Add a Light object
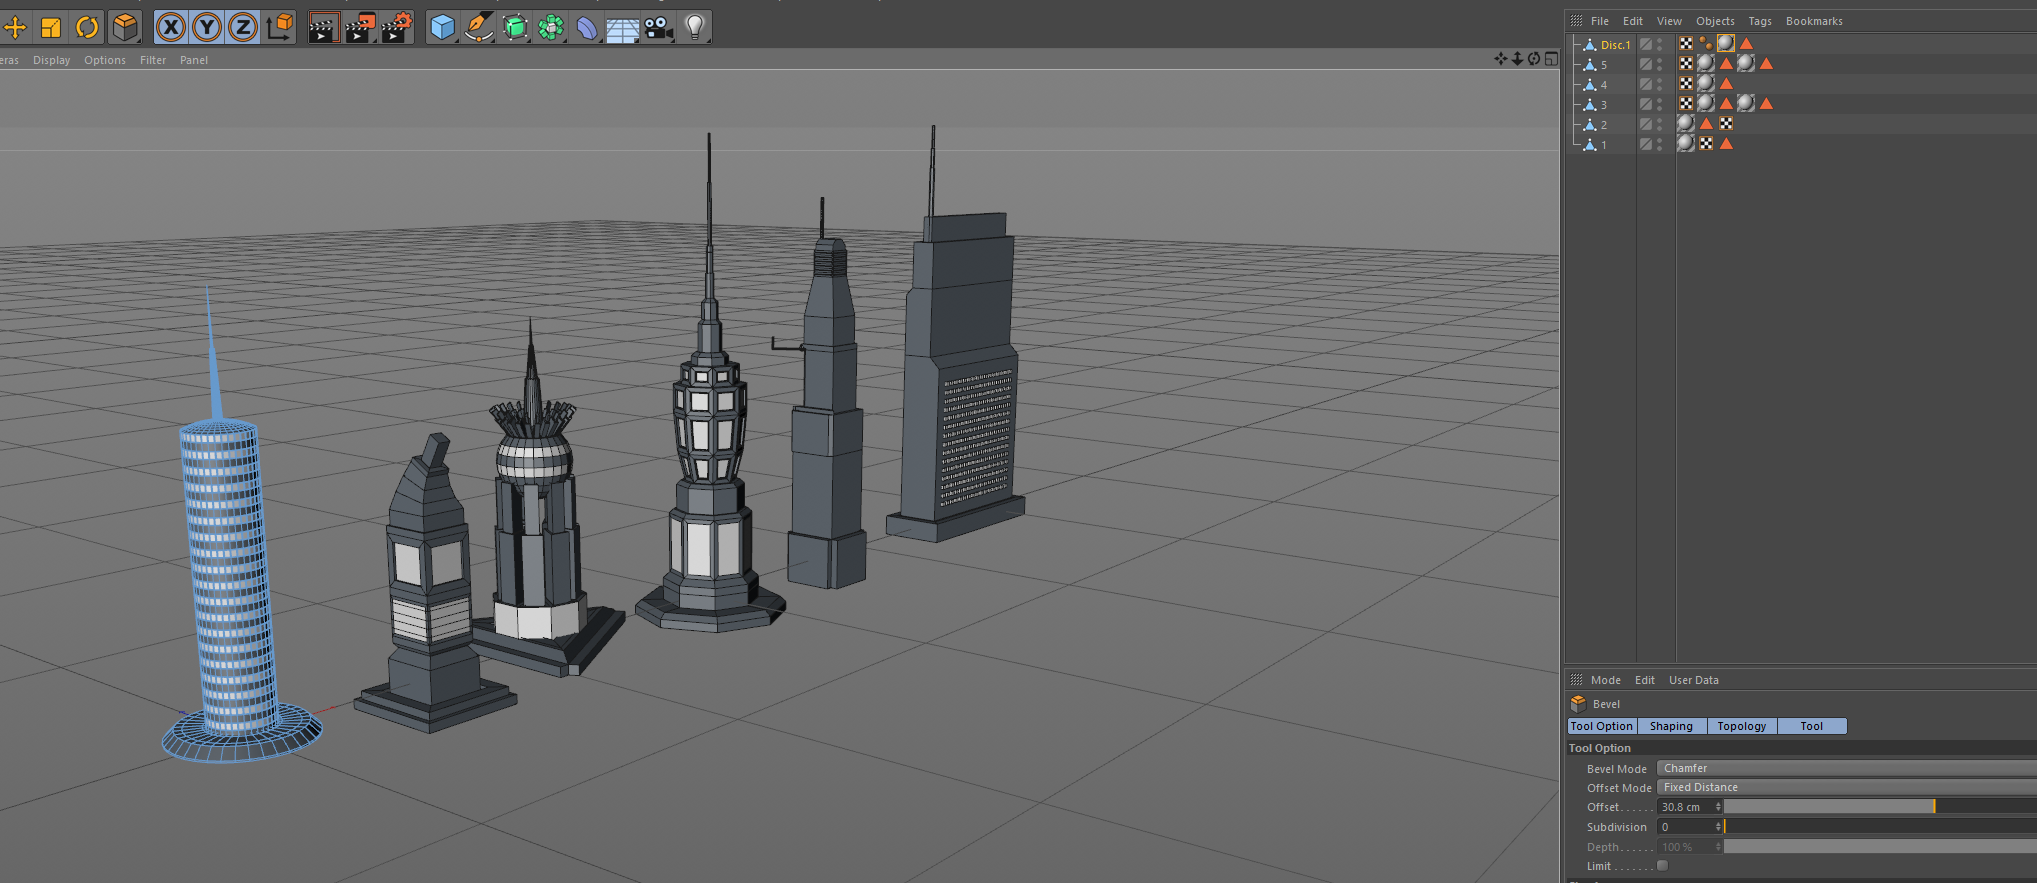This screenshot has width=2037, height=883. 695,27
